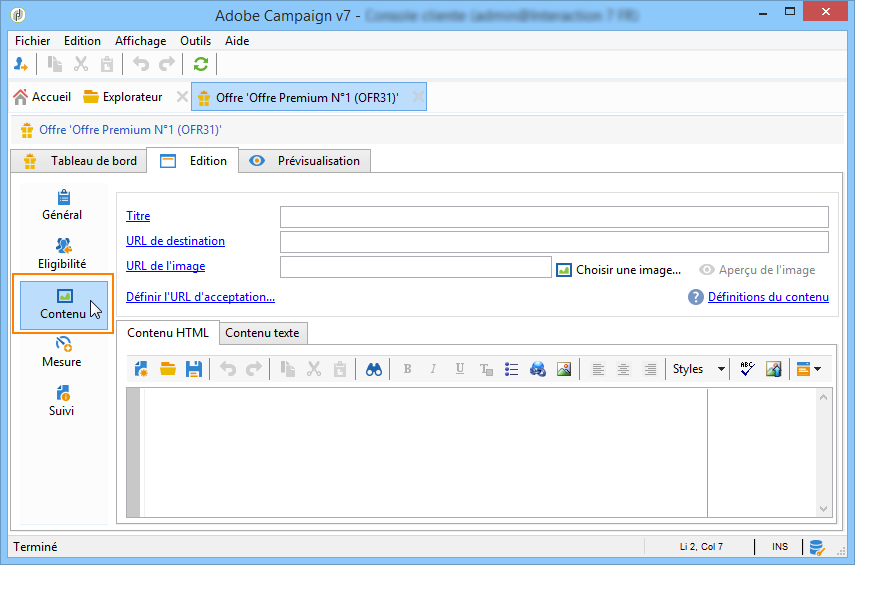Click the spell check ABC icon
Image resolution: width=884 pixels, height=598 pixels.
pos(748,369)
